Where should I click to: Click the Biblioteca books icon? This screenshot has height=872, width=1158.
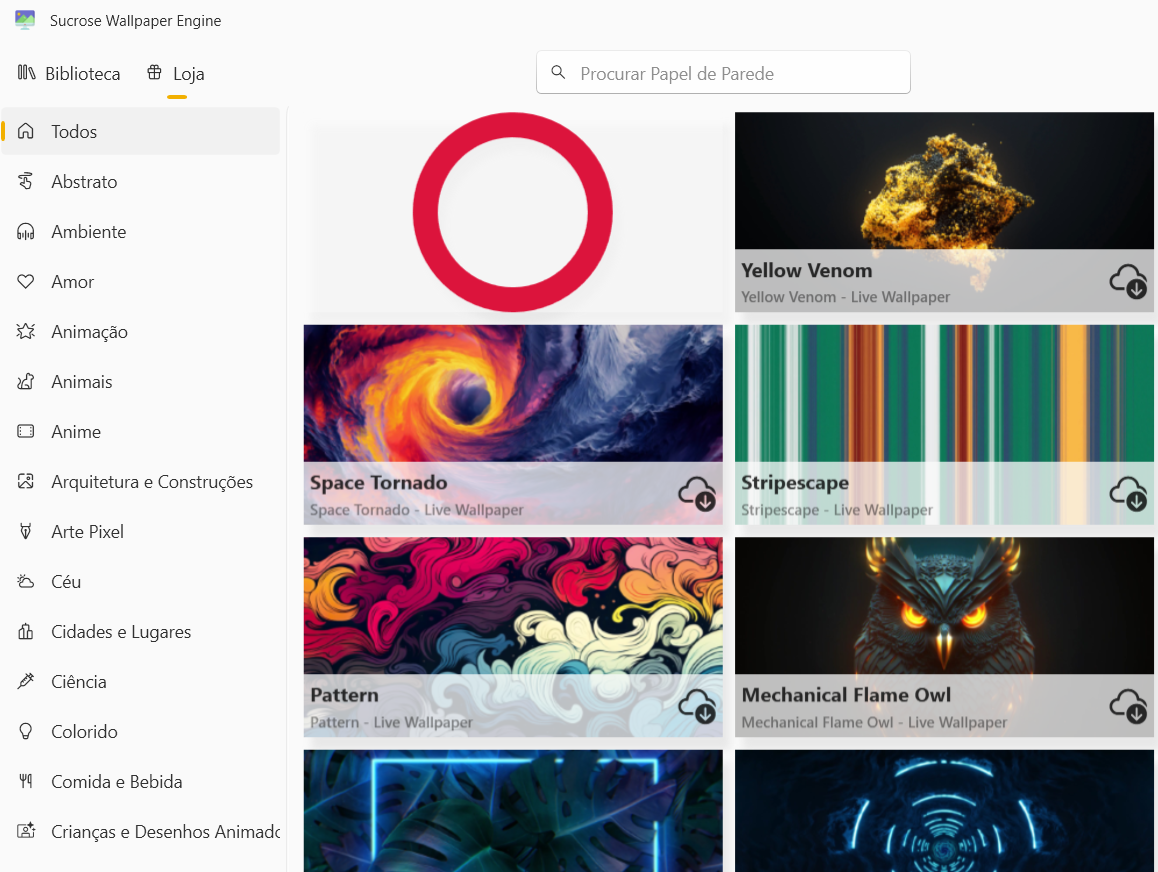(x=26, y=72)
